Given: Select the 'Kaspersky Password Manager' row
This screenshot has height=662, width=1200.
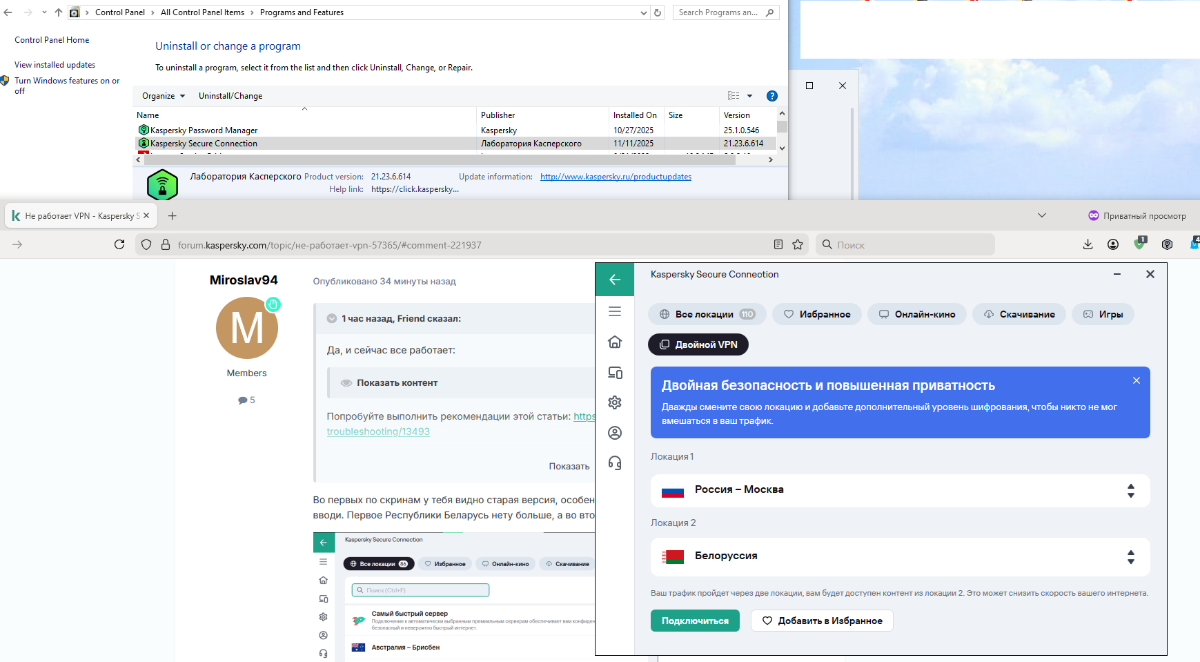Looking at the screenshot, I should pyautogui.click(x=455, y=130).
